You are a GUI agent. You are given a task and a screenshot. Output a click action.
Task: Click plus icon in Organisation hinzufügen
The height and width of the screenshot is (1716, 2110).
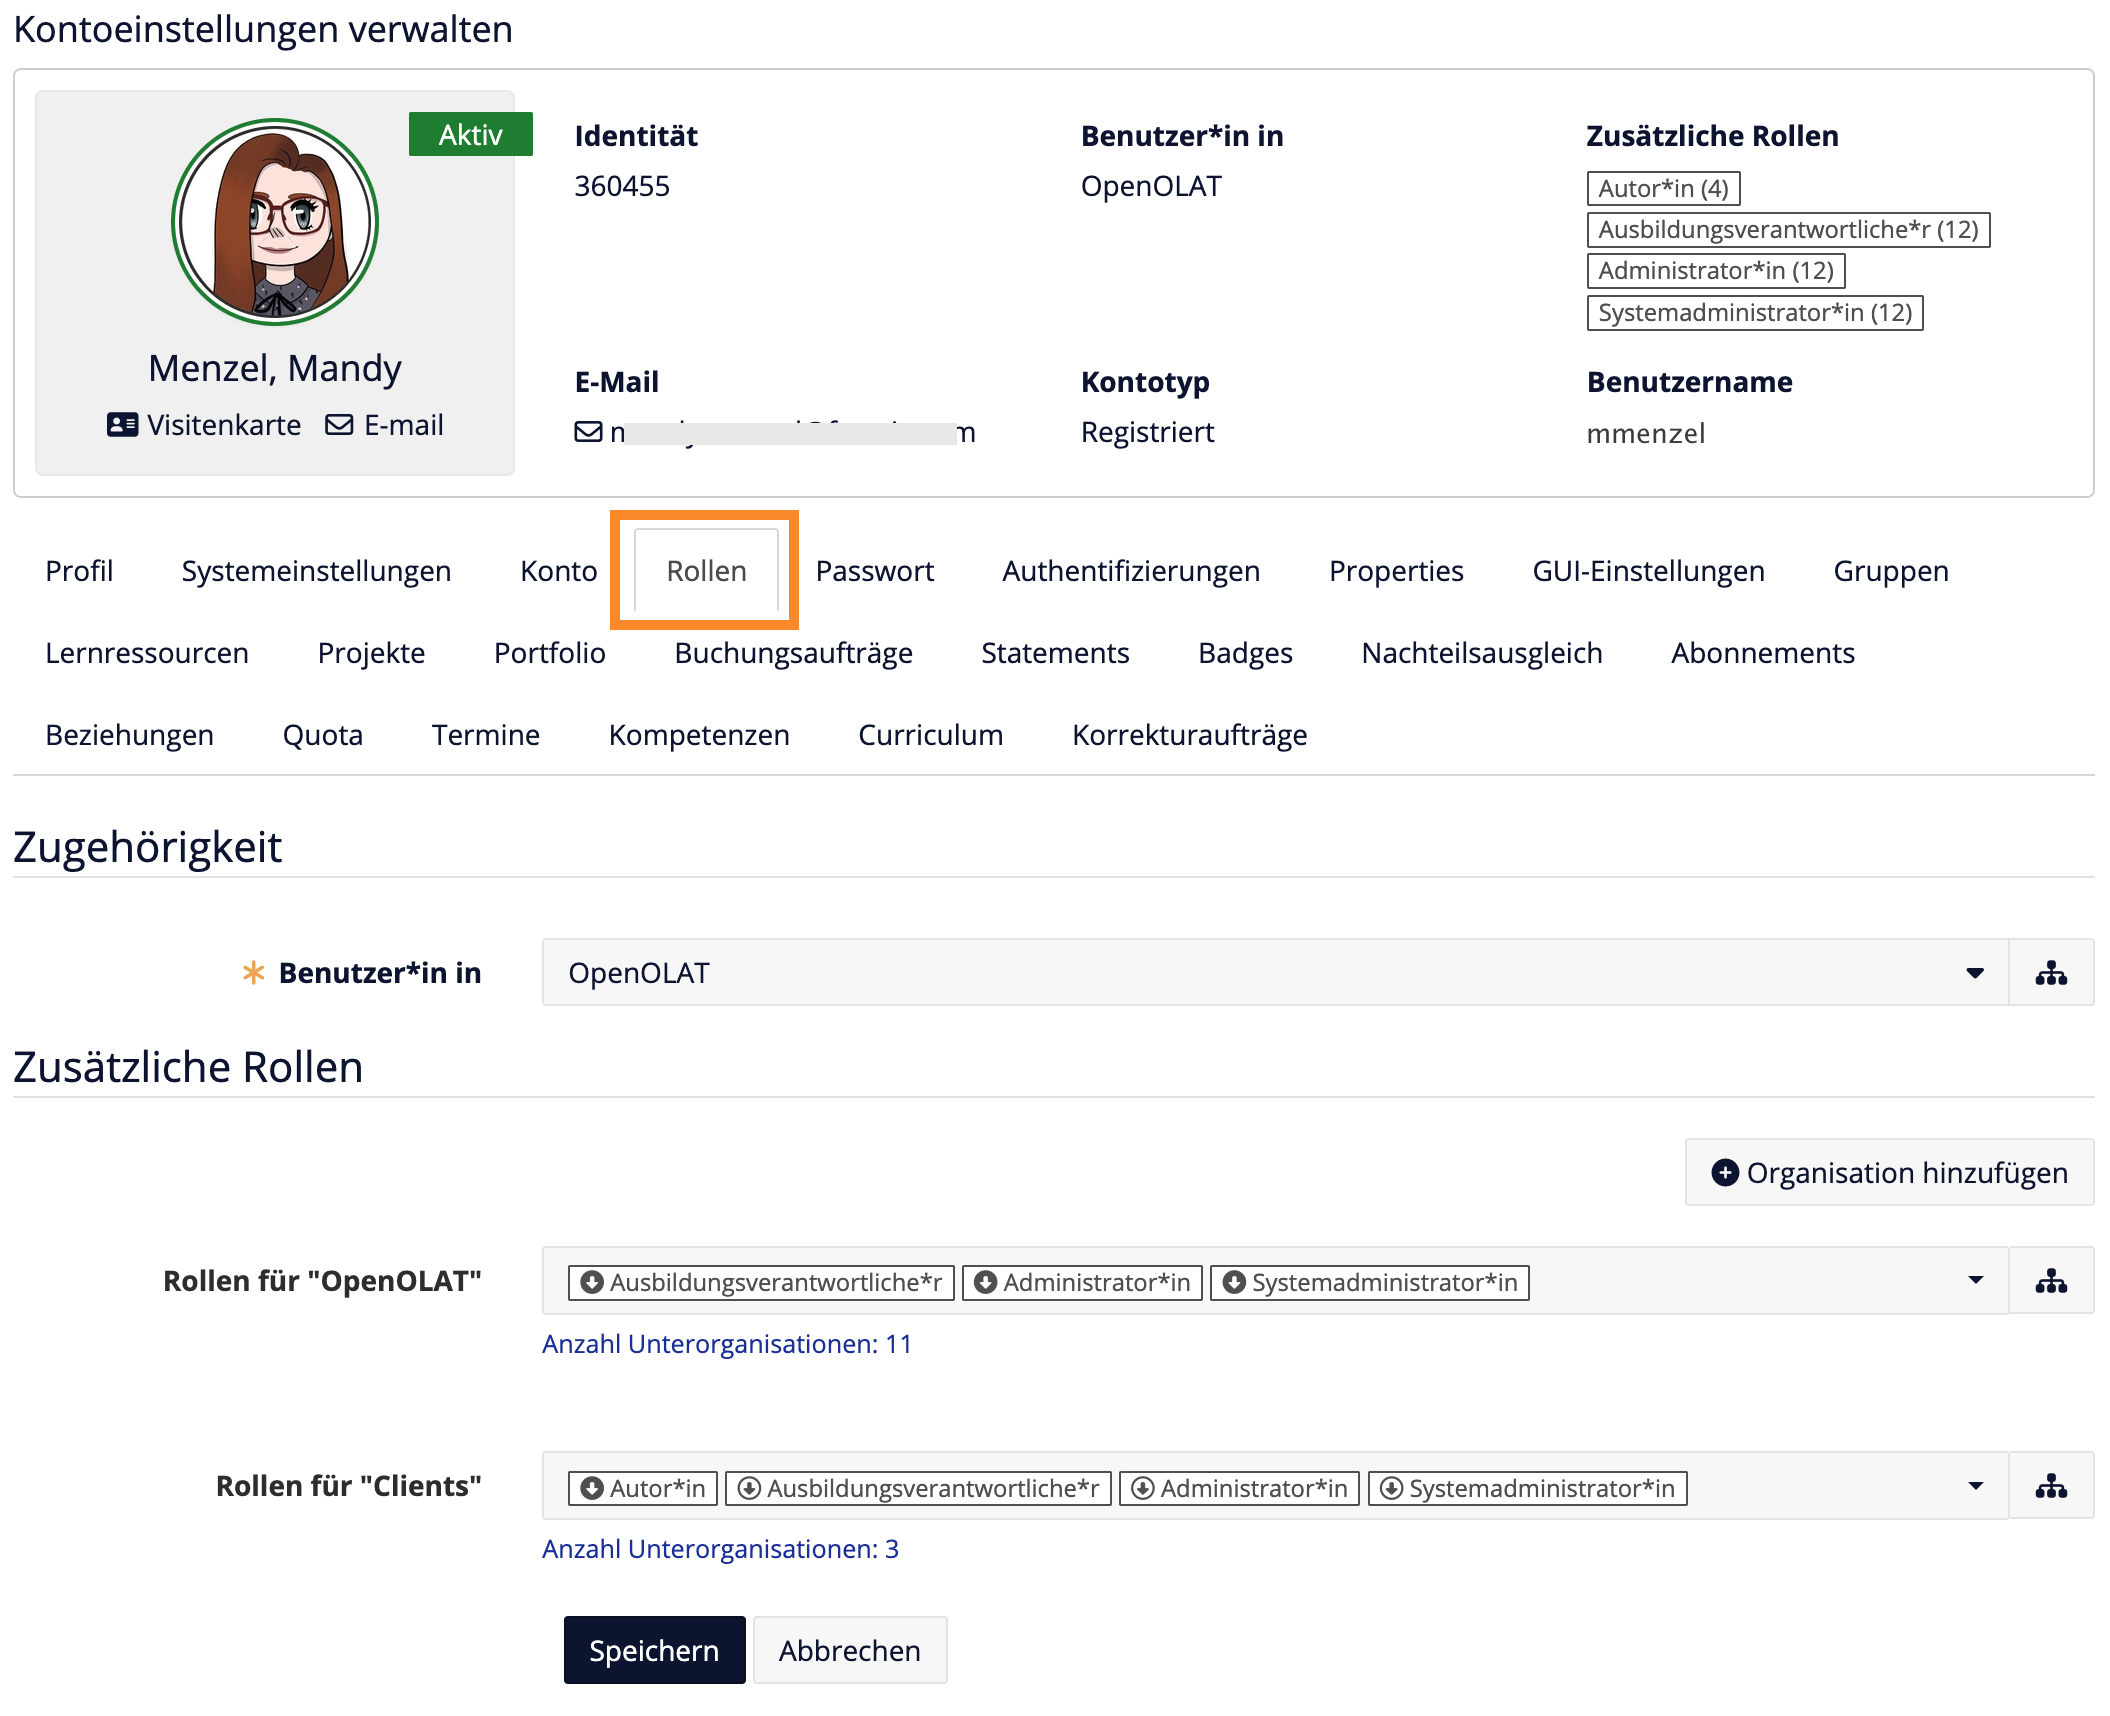[x=1725, y=1172]
